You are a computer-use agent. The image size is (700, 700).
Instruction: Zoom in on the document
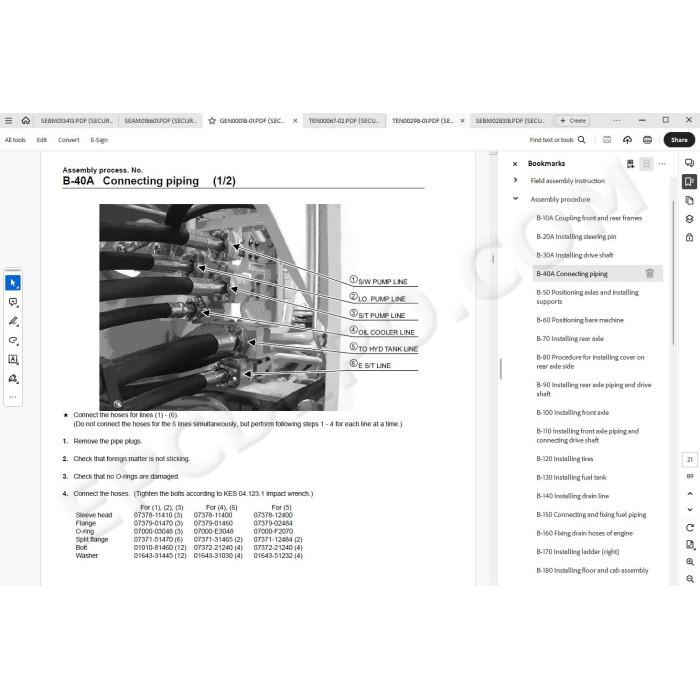point(690,562)
